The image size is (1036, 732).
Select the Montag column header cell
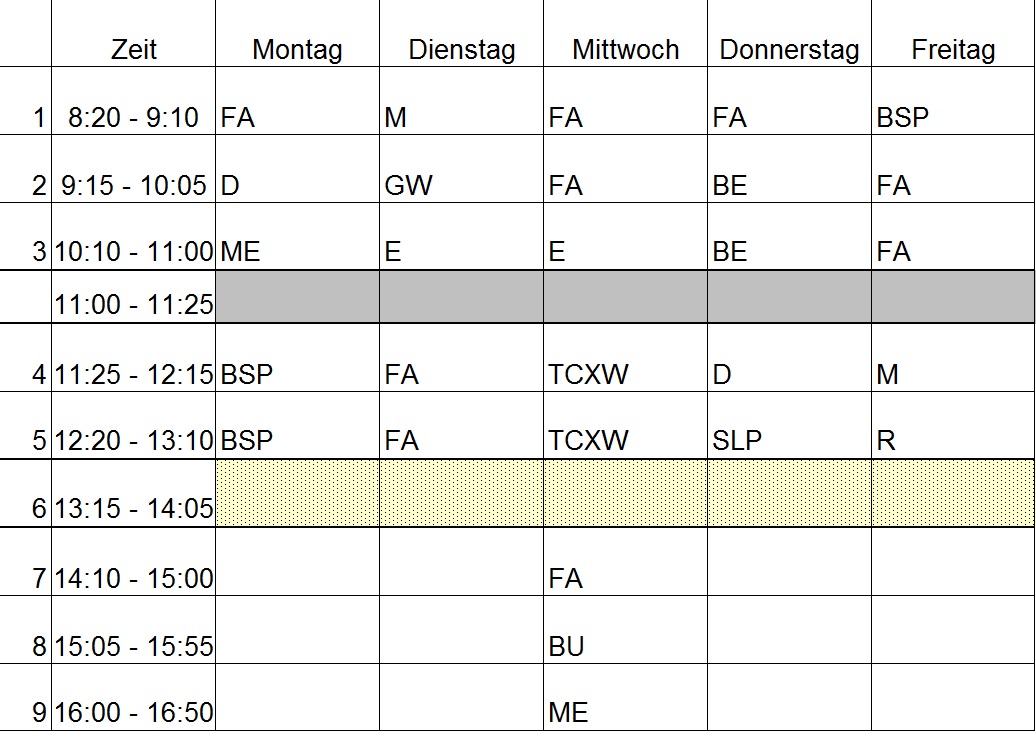coord(297,33)
